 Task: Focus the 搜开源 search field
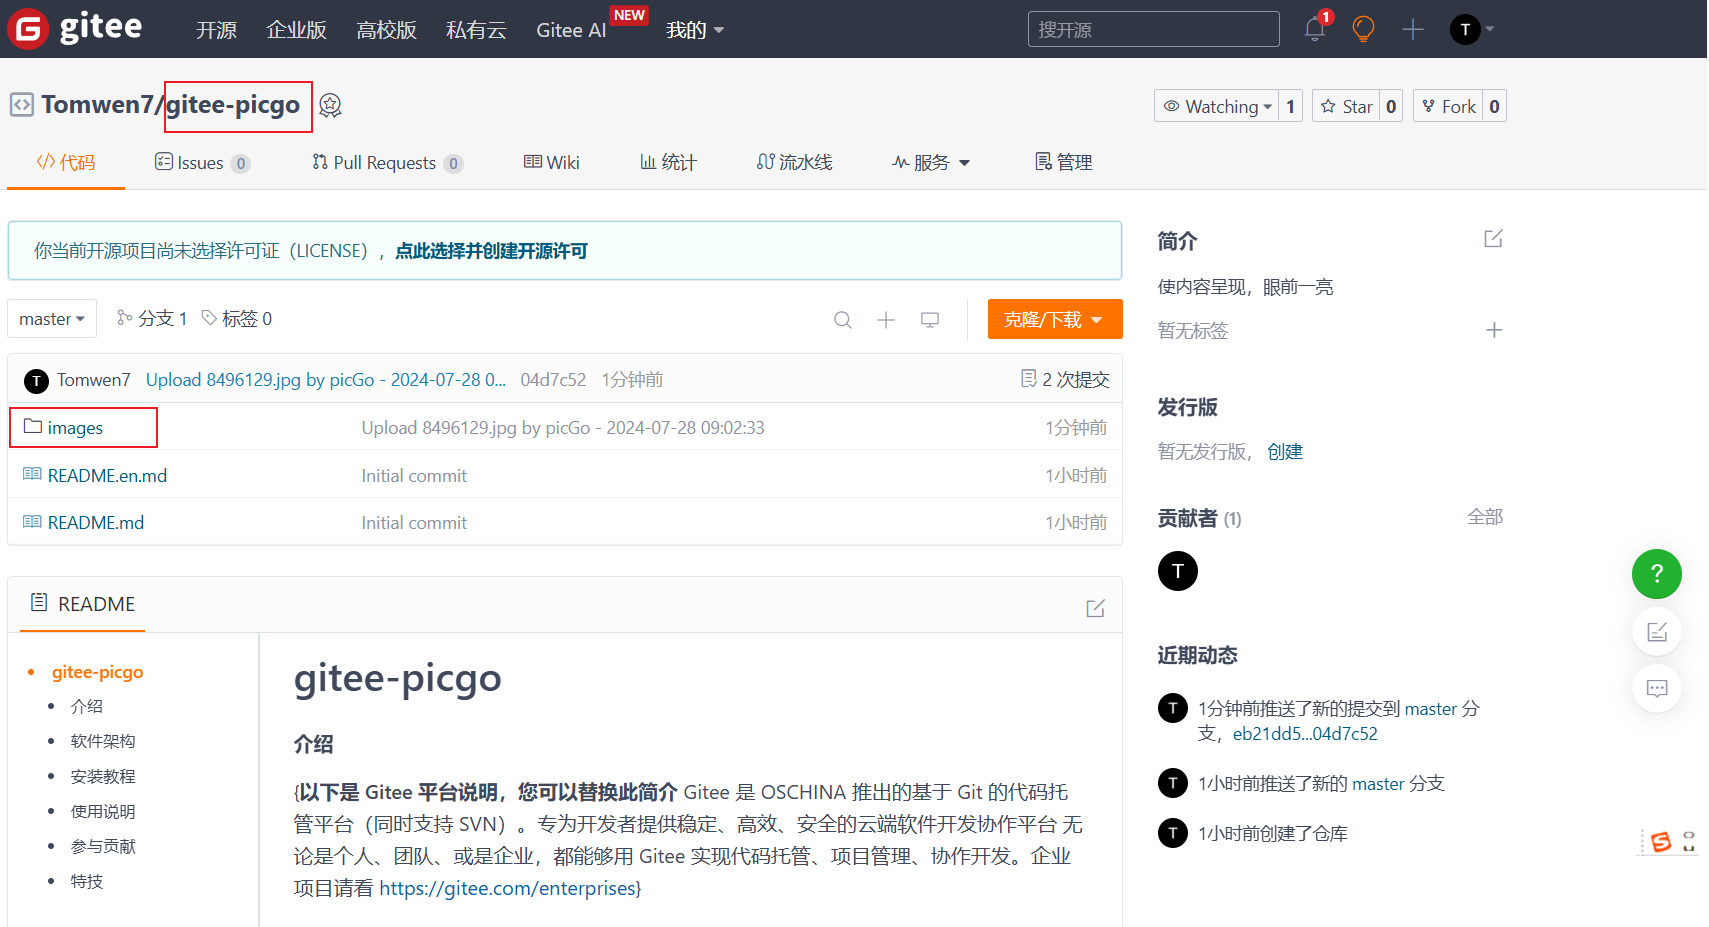(1153, 29)
